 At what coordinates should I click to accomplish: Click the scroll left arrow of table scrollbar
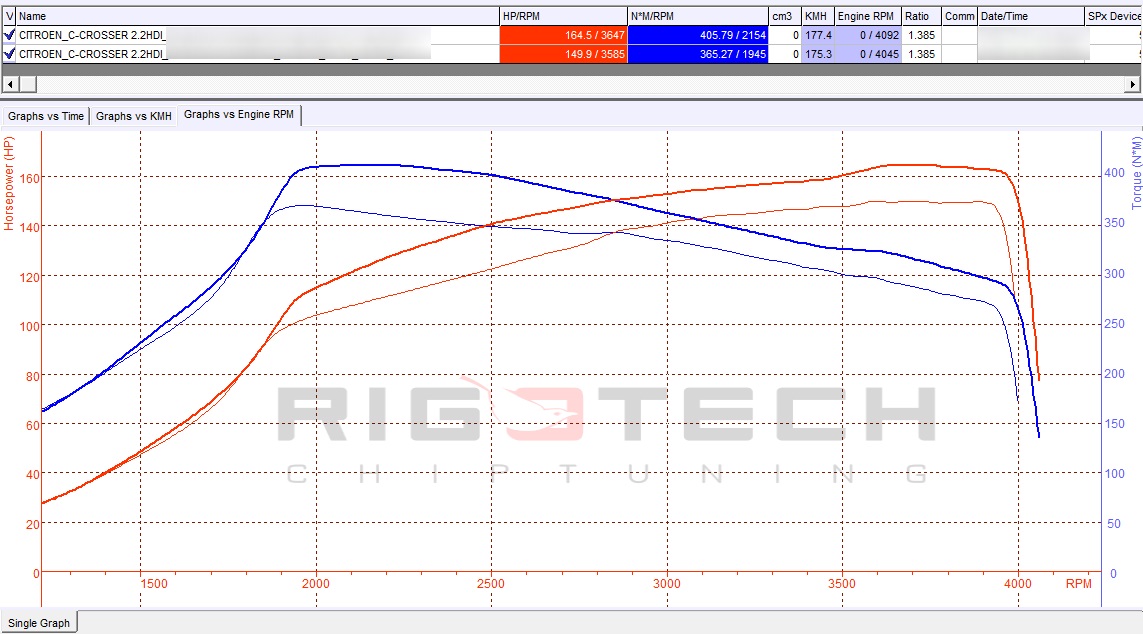click(9, 85)
